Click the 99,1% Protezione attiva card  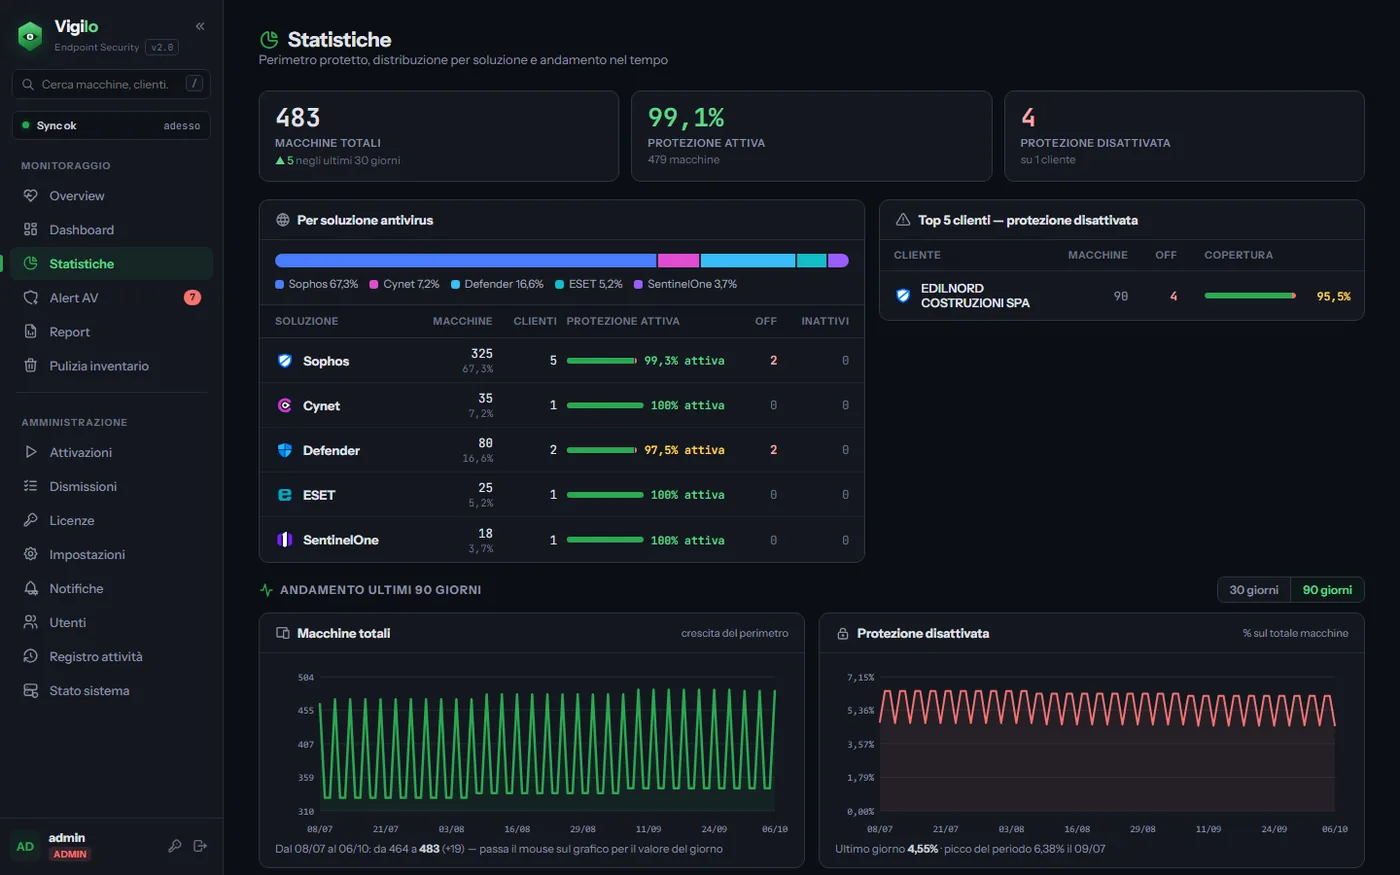[x=811, y=136]
